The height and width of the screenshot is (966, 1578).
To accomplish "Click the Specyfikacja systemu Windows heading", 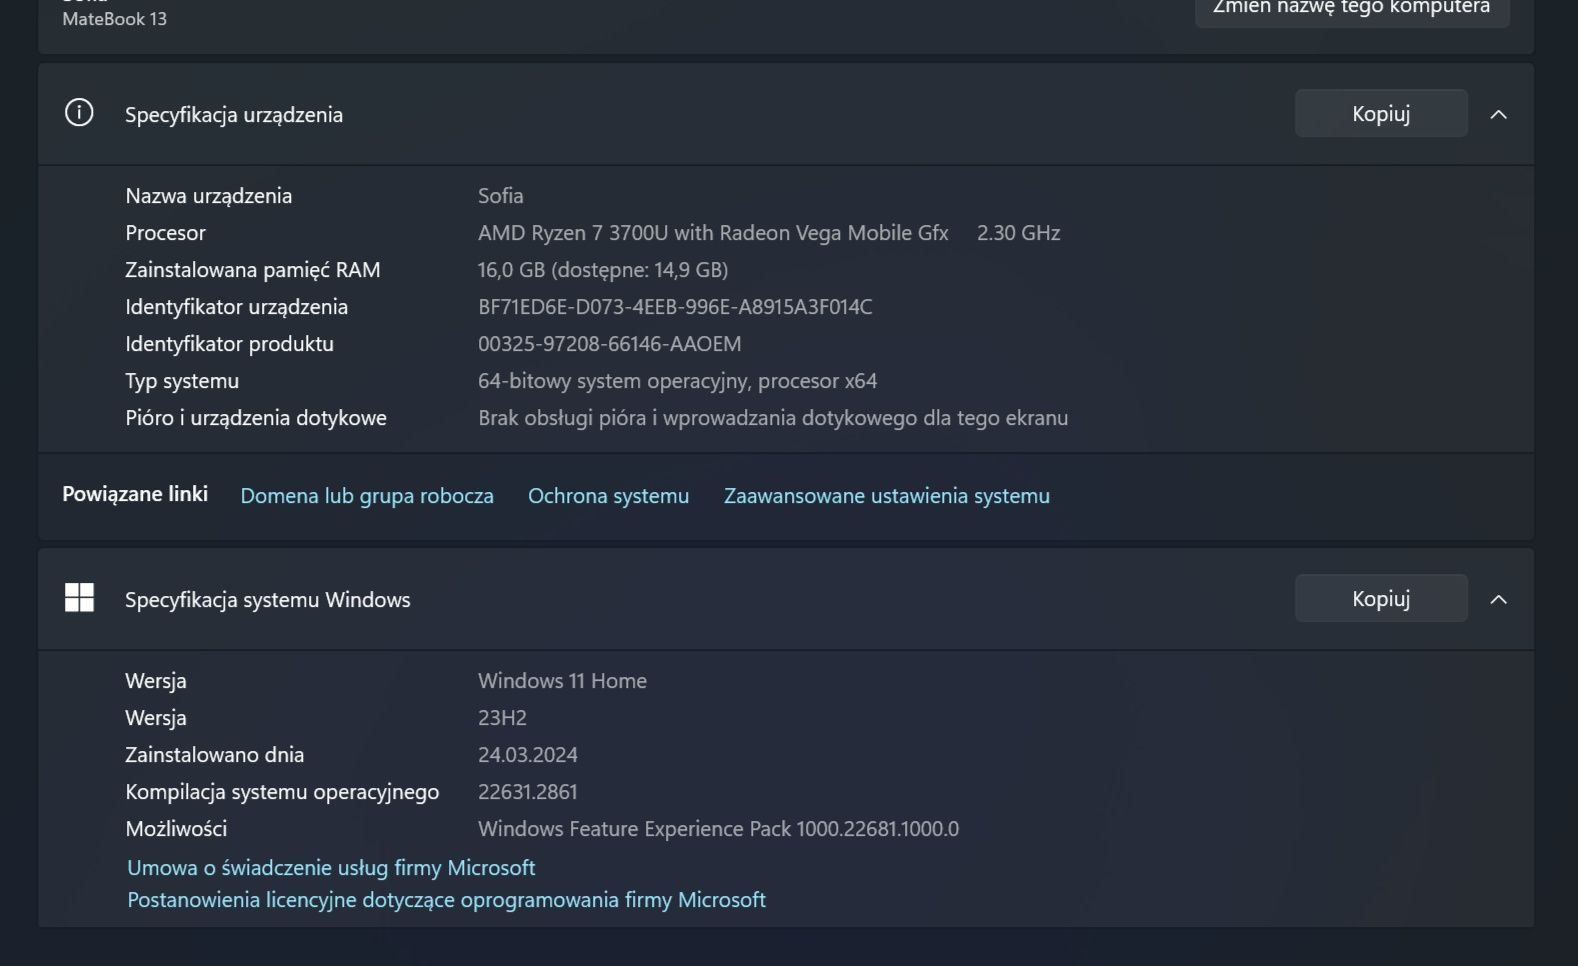I will [x=268, y=600].
